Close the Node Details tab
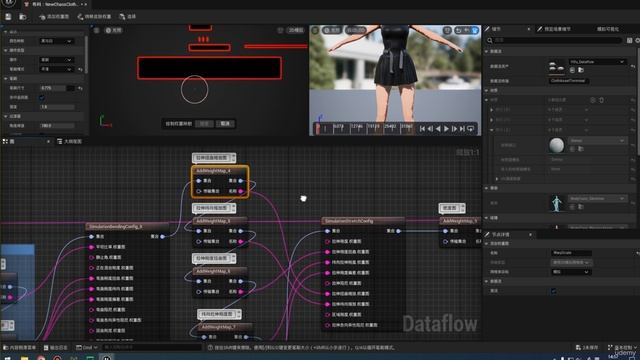The width and height of the screenshot is (640, 360). tap(530, 234)
